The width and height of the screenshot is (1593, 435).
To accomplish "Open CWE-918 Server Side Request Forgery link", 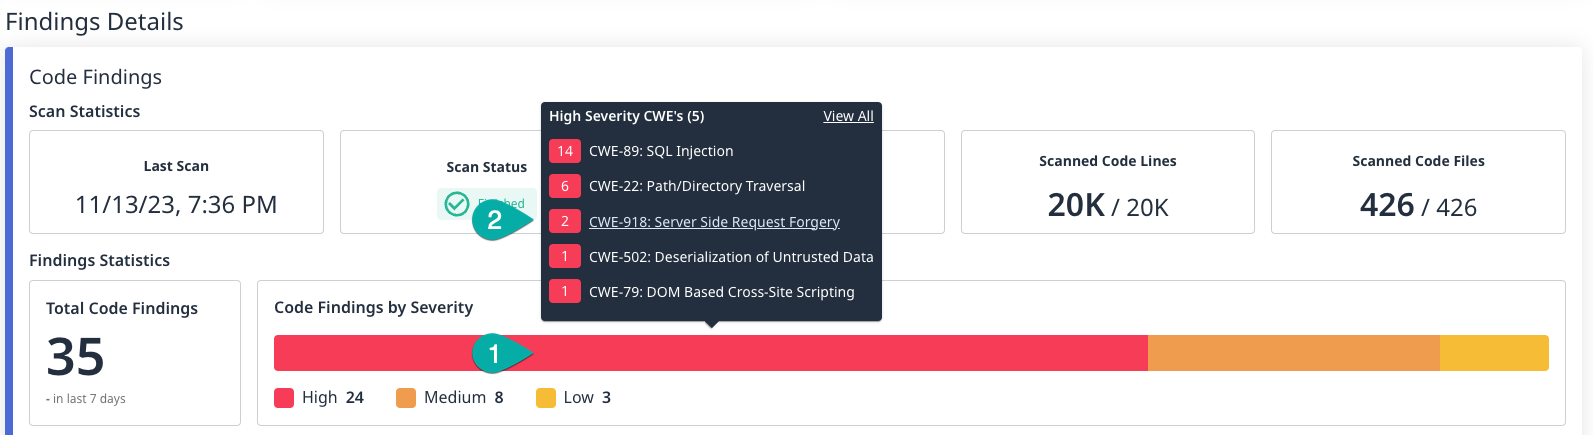I will point(714,222).
